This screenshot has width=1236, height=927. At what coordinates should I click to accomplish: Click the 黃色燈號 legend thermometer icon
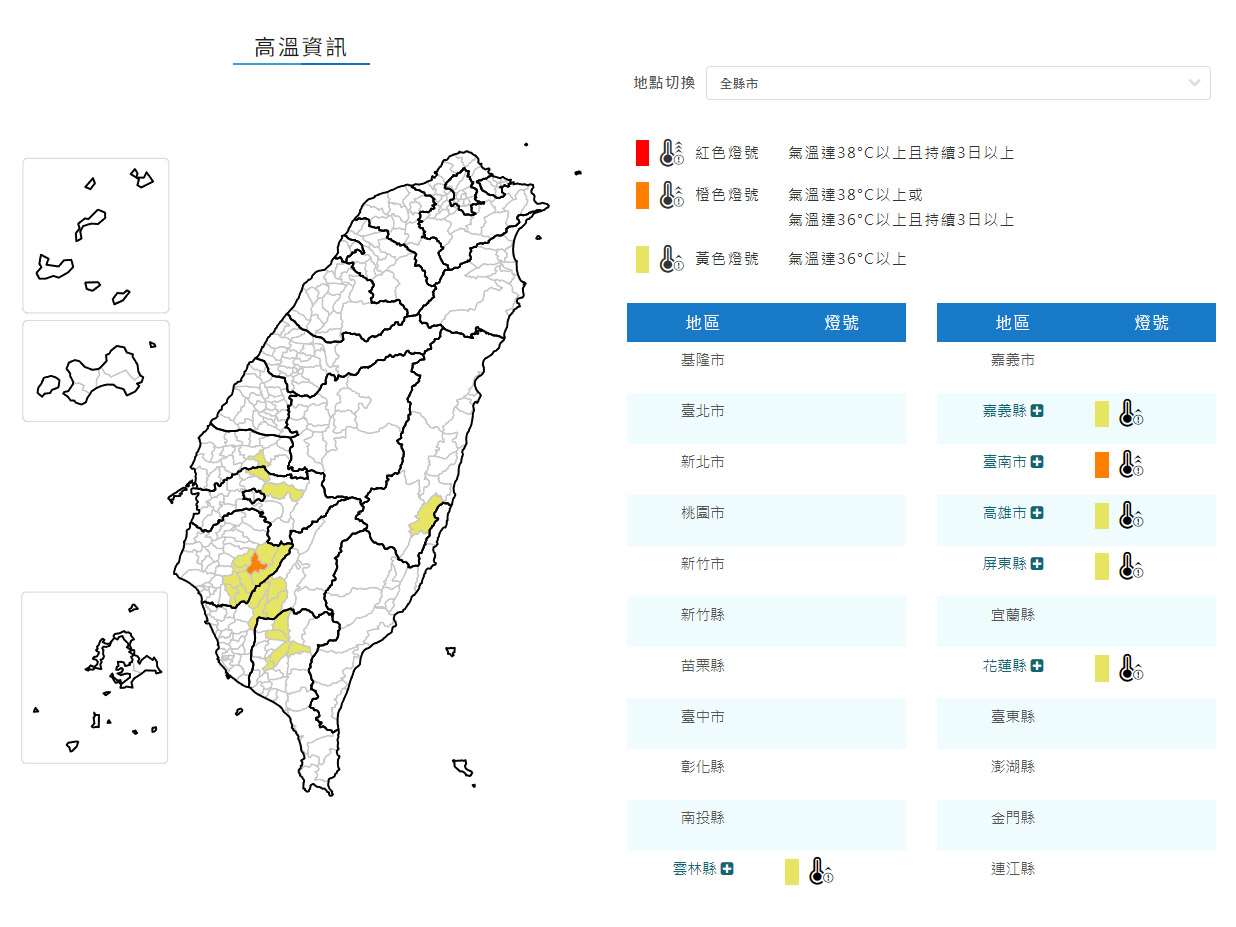click(x=672, y=259)
